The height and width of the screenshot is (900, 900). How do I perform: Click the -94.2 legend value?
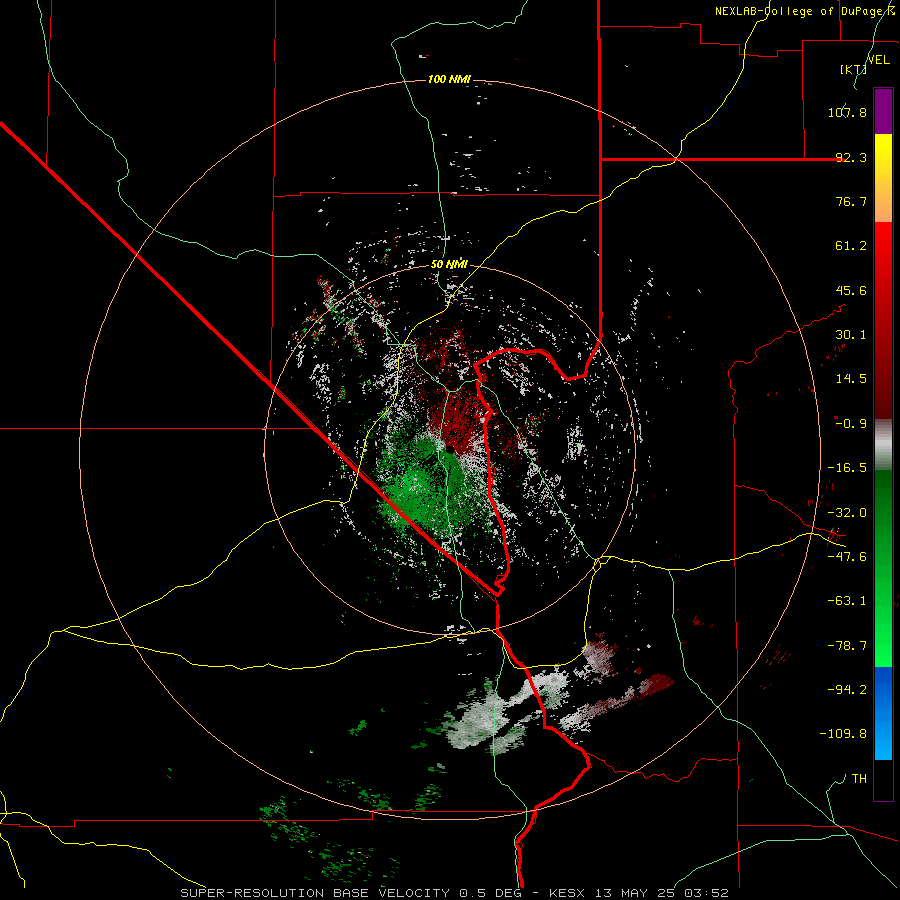(x=847, y=689)
